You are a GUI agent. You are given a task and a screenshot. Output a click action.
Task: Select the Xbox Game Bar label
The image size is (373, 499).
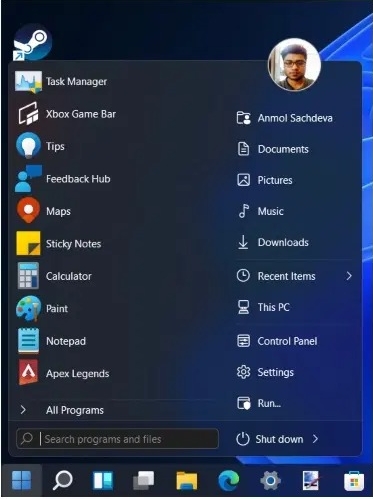[81, 114]
